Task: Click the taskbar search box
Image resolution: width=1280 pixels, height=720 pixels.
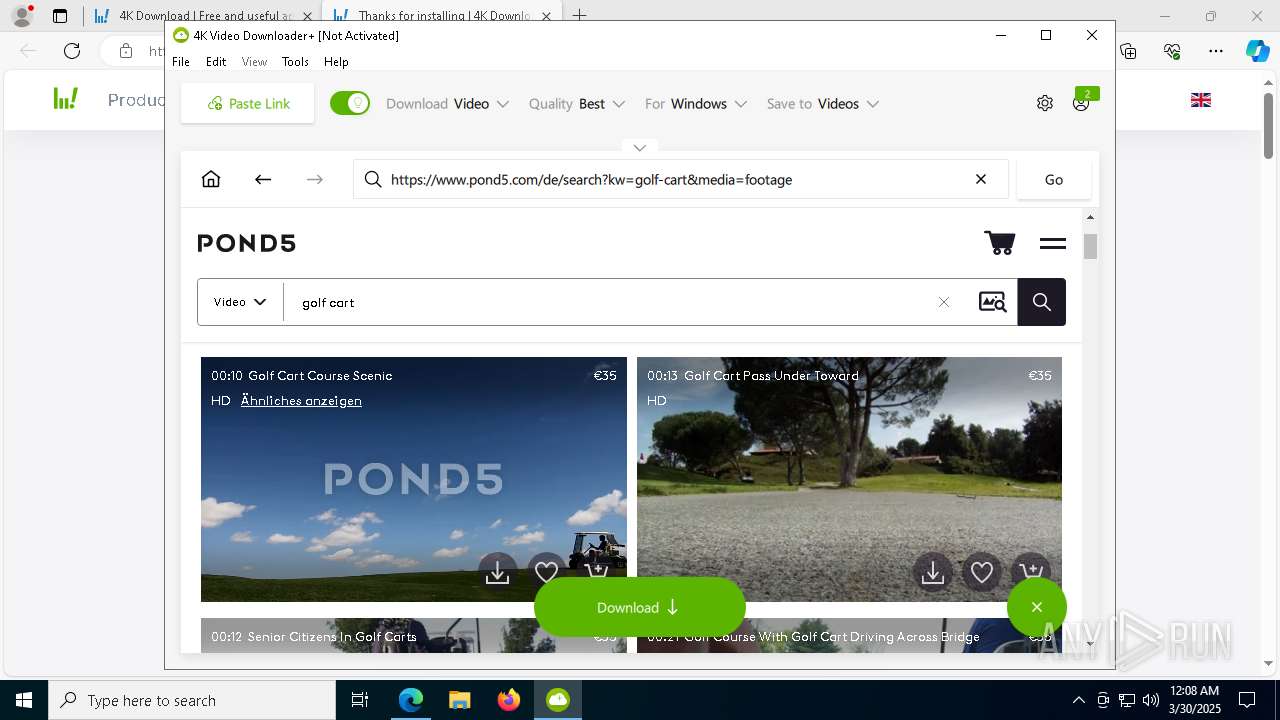Action: click(192, 700)
